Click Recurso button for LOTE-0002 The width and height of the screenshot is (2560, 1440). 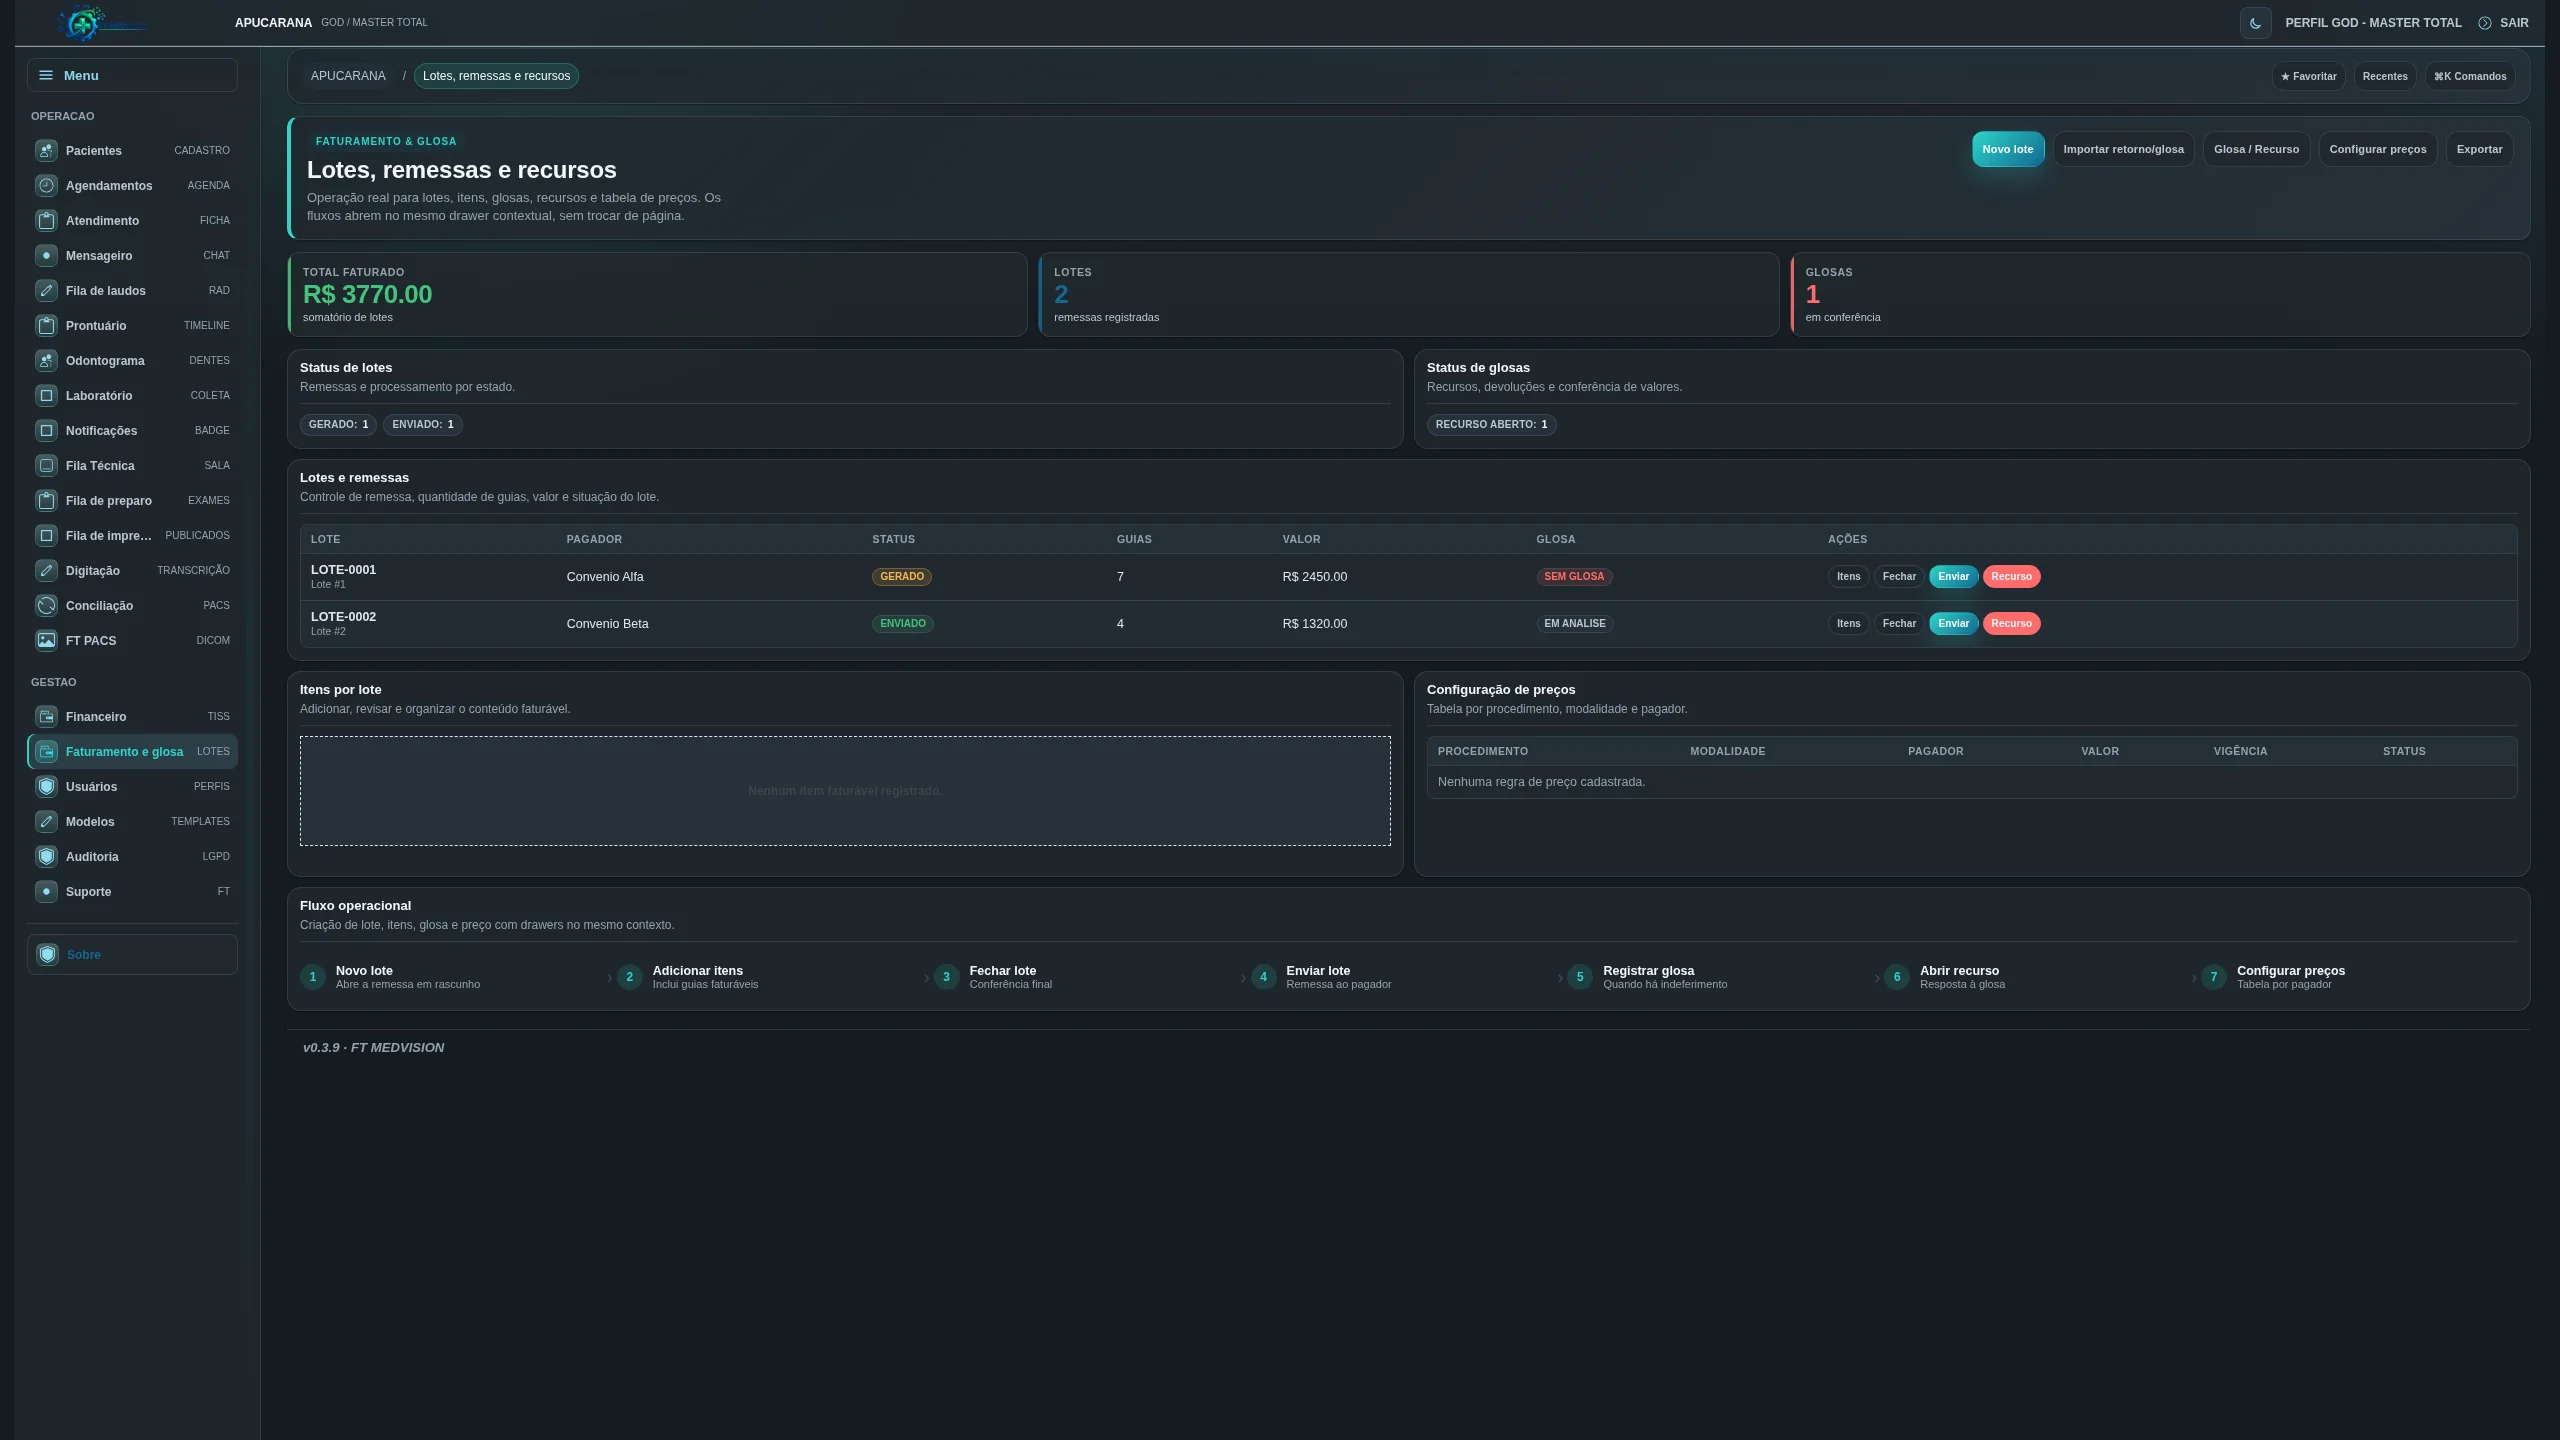point(2011,624)
